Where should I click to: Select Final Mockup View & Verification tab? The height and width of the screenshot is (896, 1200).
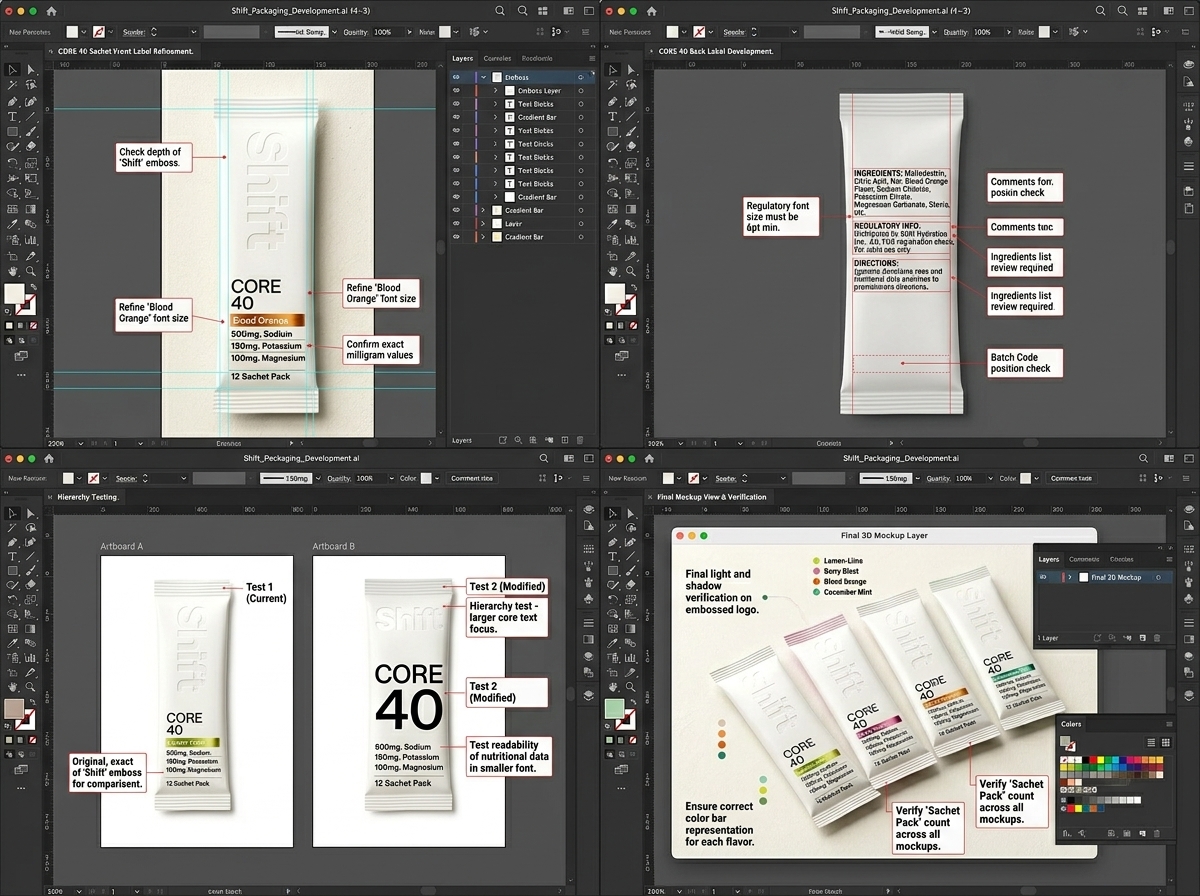click(712, 497)
